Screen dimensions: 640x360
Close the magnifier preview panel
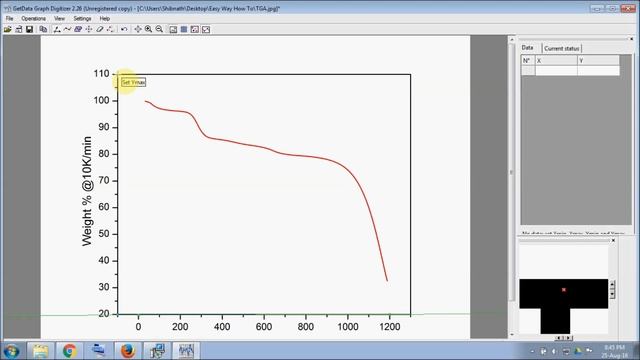pos(613,240)
